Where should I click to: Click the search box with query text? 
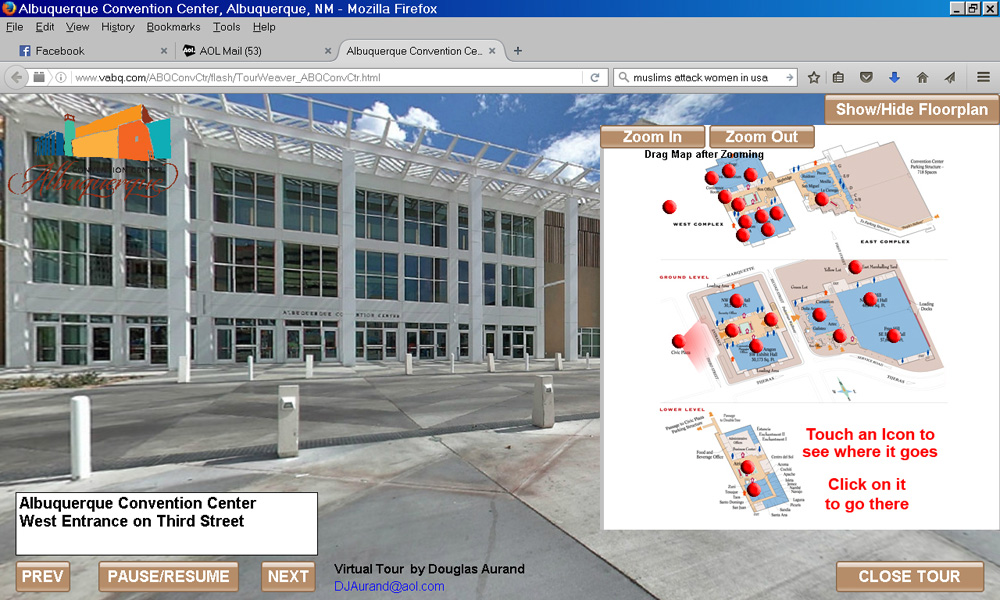(x=705, y=77)
